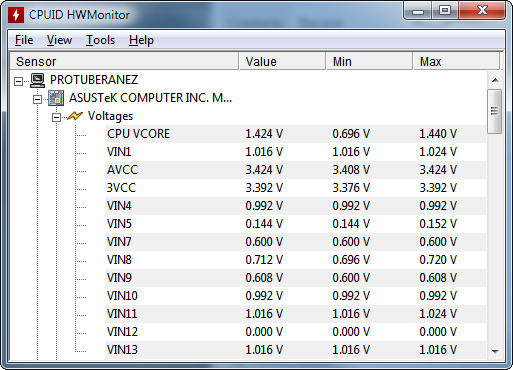The image size is (513, 370).
Task: Collapse the Voltages group
Action: pos(56,117)
